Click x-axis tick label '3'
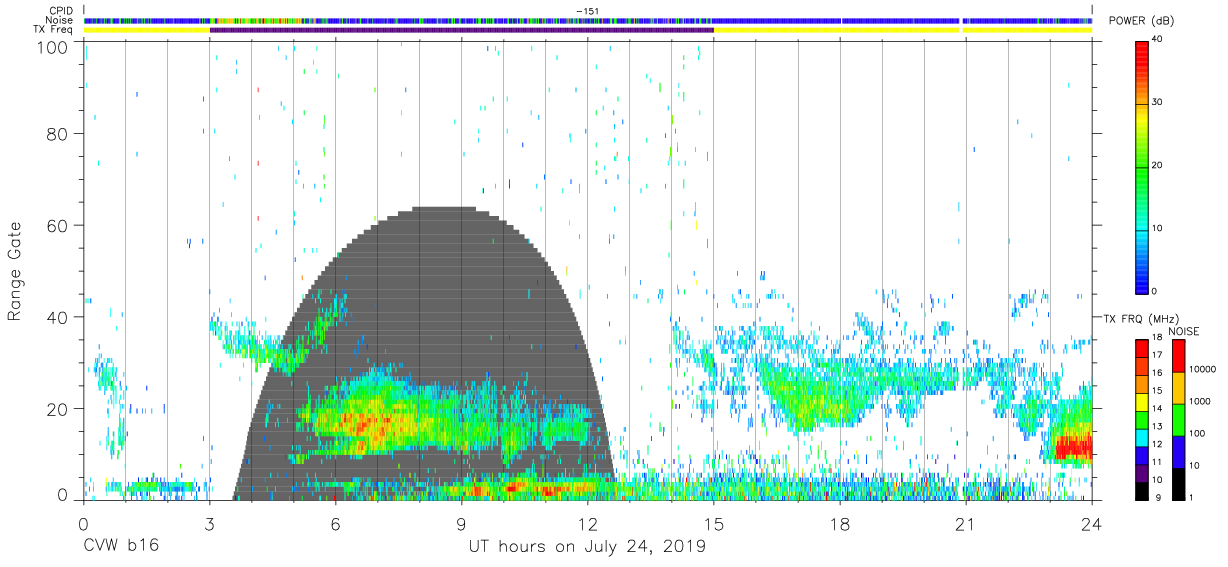1228x567 pixels. [209, 523]
